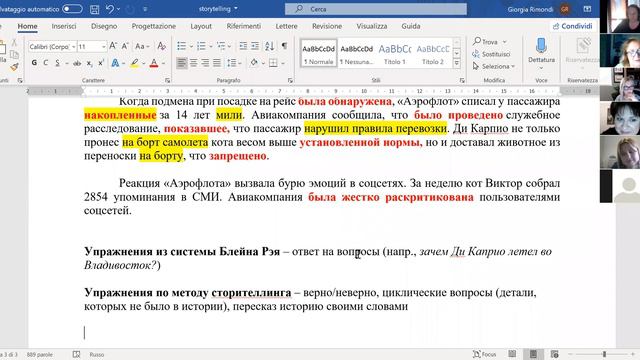Undo the last action
The height and width of the screenshot is (360, 640).
pyautogui.click(x=109, y=9)
